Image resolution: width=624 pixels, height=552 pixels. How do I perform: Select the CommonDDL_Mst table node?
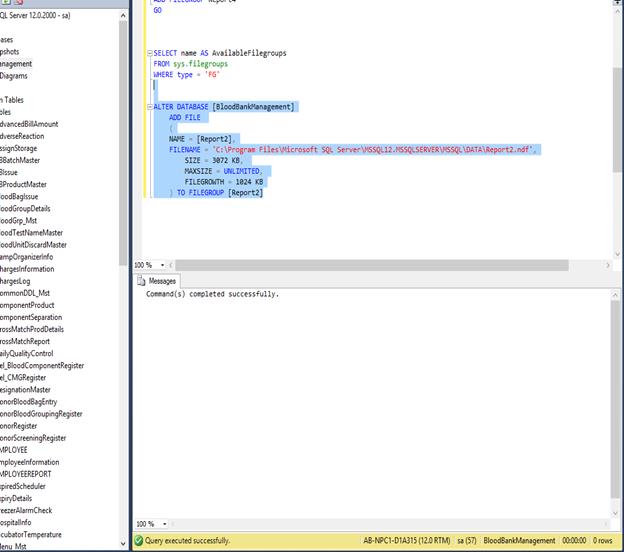tap(25, 293)
